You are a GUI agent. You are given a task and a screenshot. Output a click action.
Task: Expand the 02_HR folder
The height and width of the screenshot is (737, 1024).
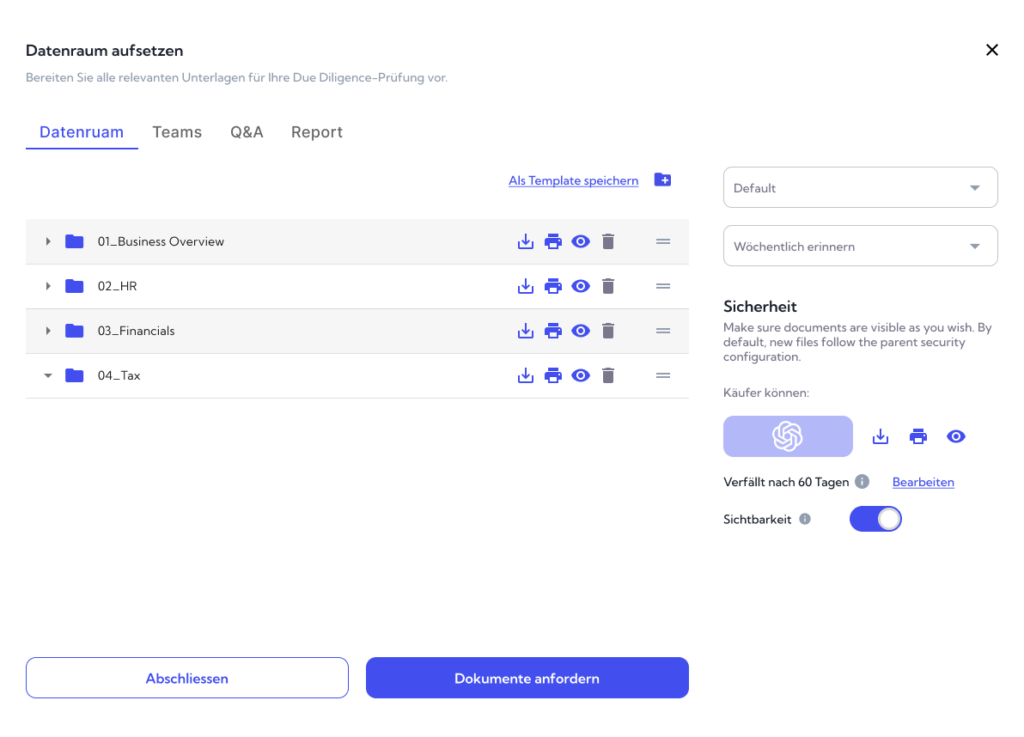coord(48,286)
